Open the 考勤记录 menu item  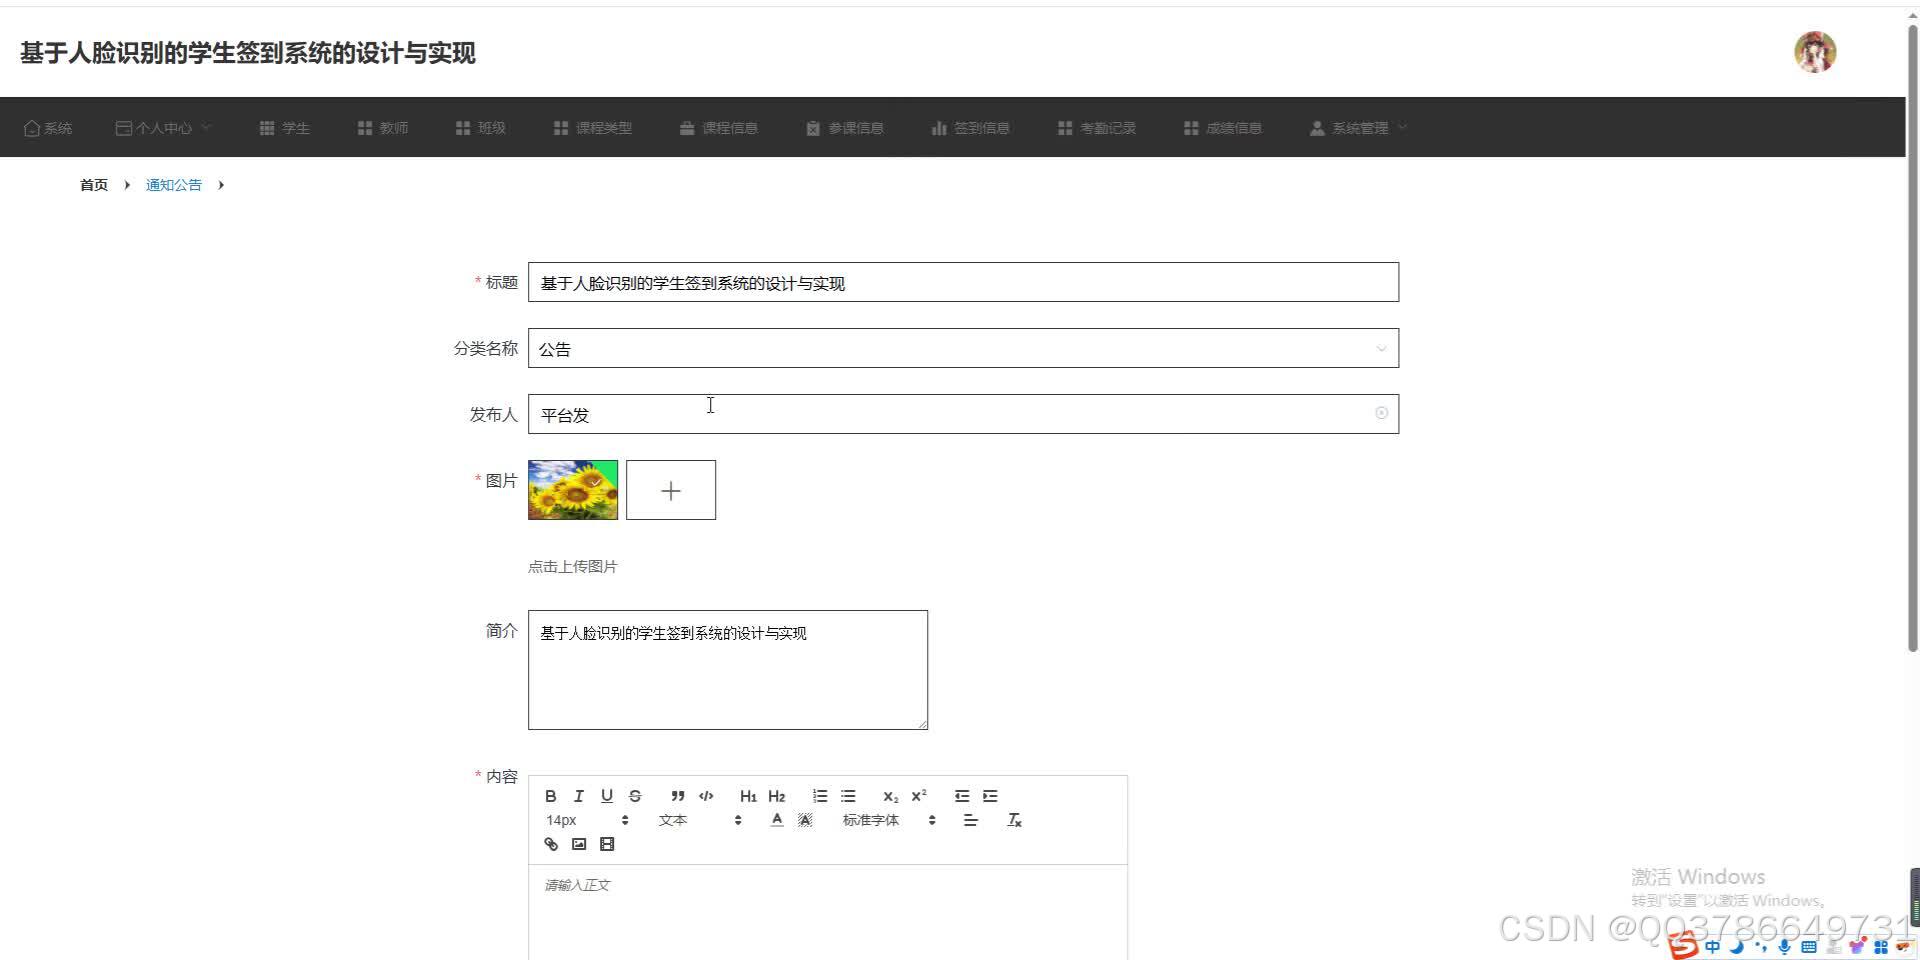coord(1096,128)
